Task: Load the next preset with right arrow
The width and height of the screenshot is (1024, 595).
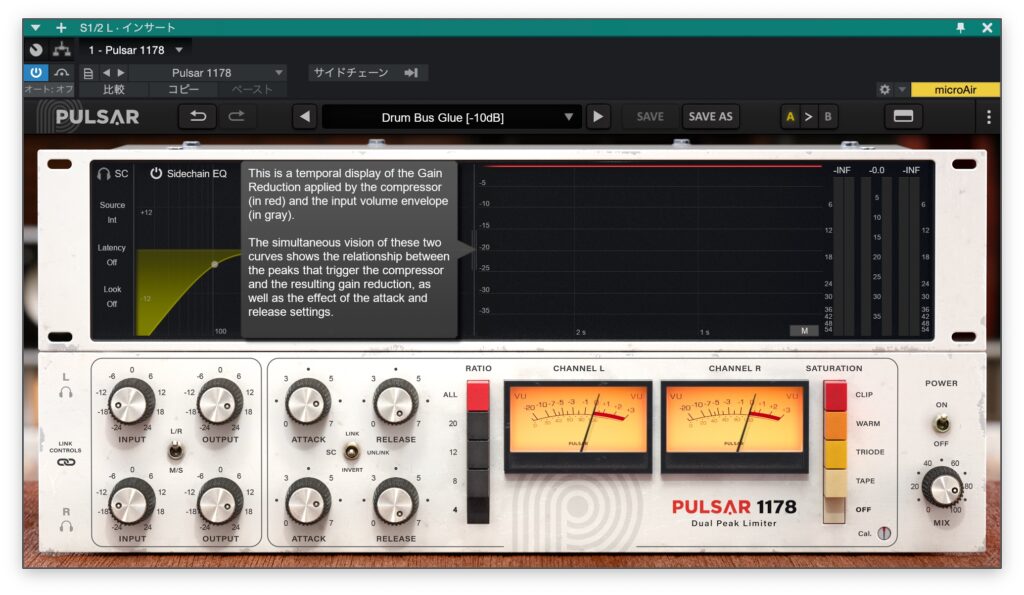Action: pos(598,117)
